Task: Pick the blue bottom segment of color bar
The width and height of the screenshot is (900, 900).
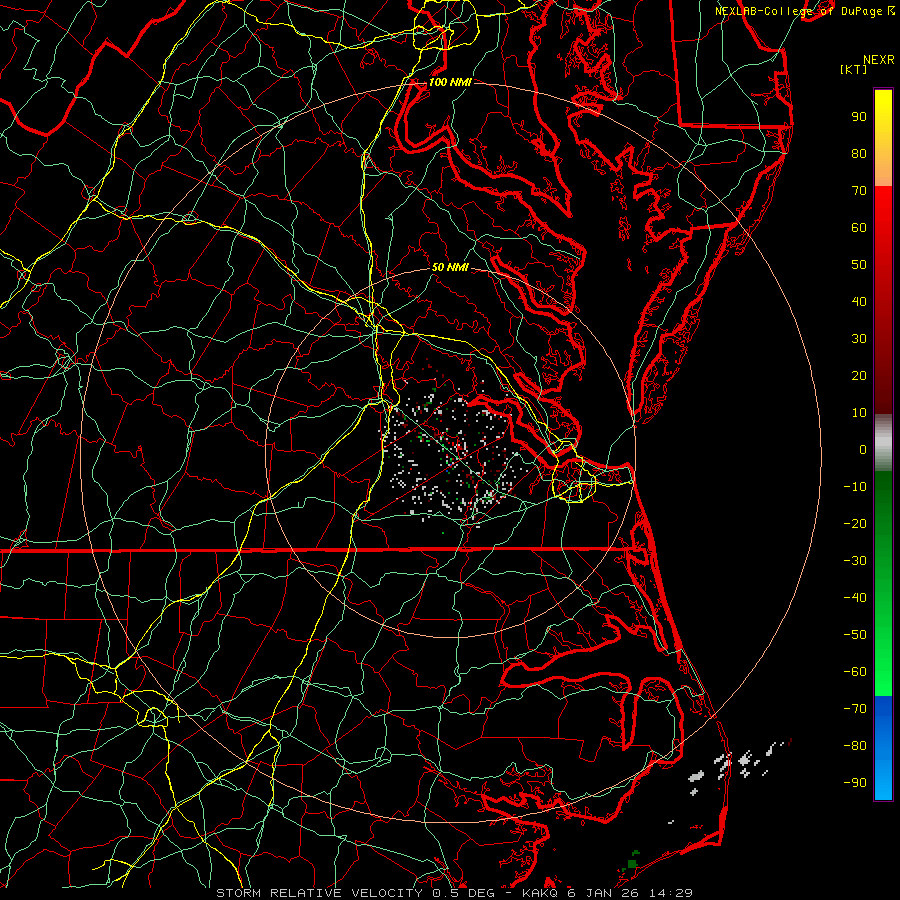Action: click(x=883, y=748)
